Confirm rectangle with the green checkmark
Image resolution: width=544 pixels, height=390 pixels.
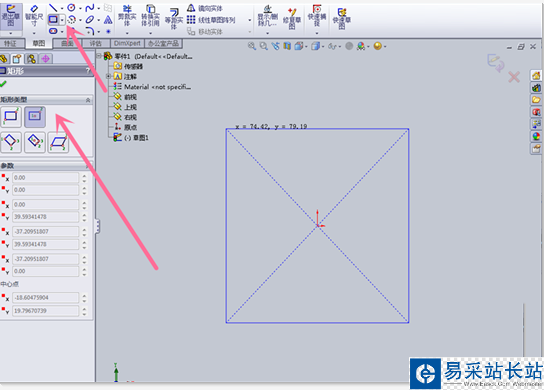[x=3, y=84]
